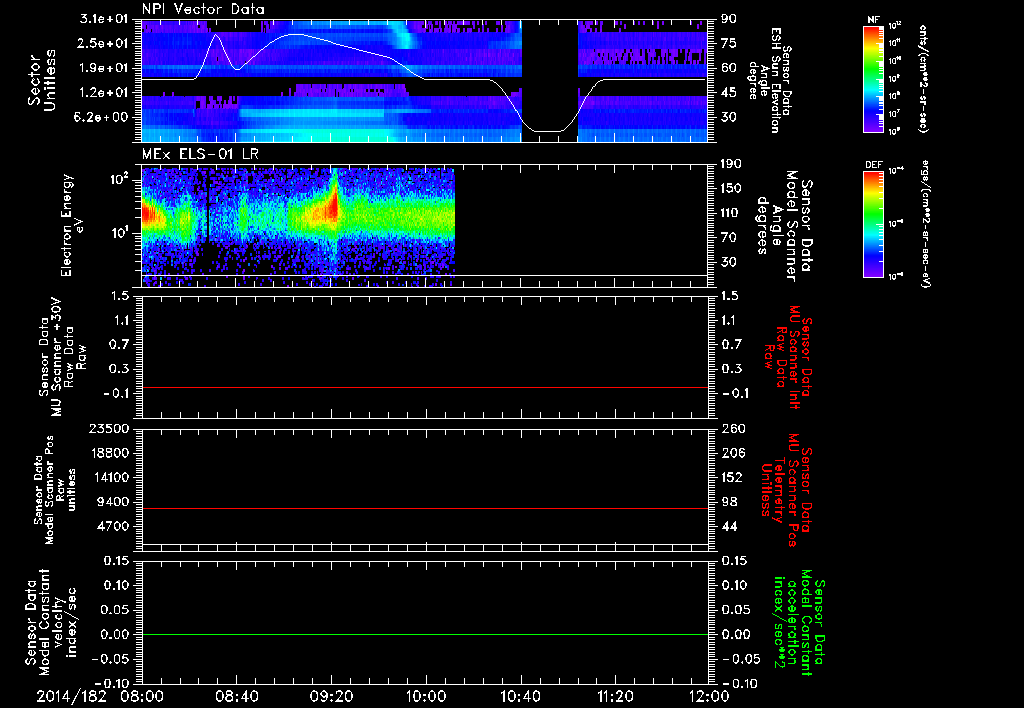1024x708 pixels.
Task: Click the red MU Scanner Pos Telemetry title
Action: pyautogui.click(x=786, y=490)
